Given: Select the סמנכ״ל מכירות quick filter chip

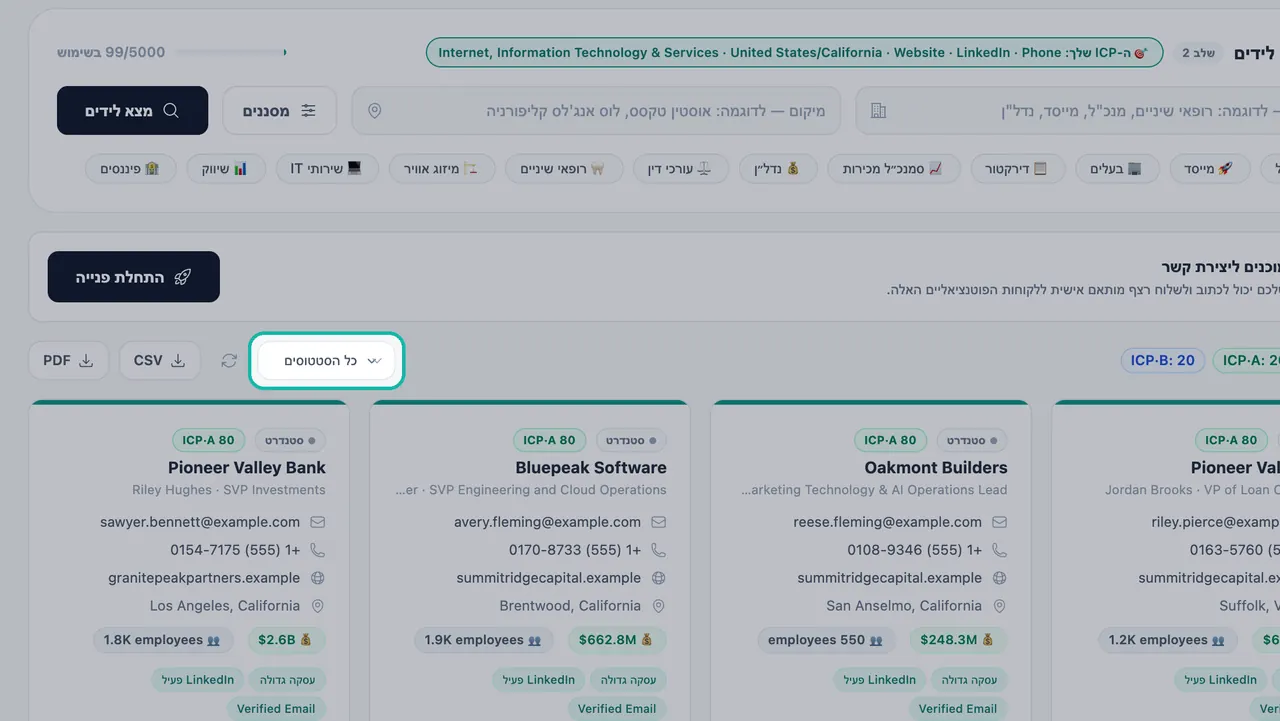Looking at the screenshot, I should (894, 169).
